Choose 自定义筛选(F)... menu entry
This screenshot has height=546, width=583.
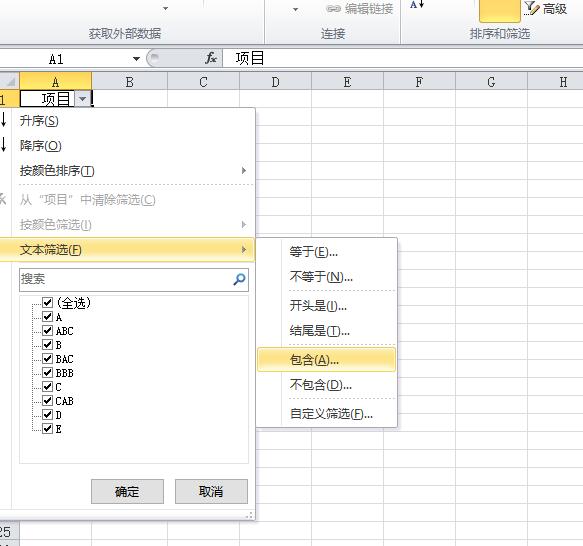(331, 414)
